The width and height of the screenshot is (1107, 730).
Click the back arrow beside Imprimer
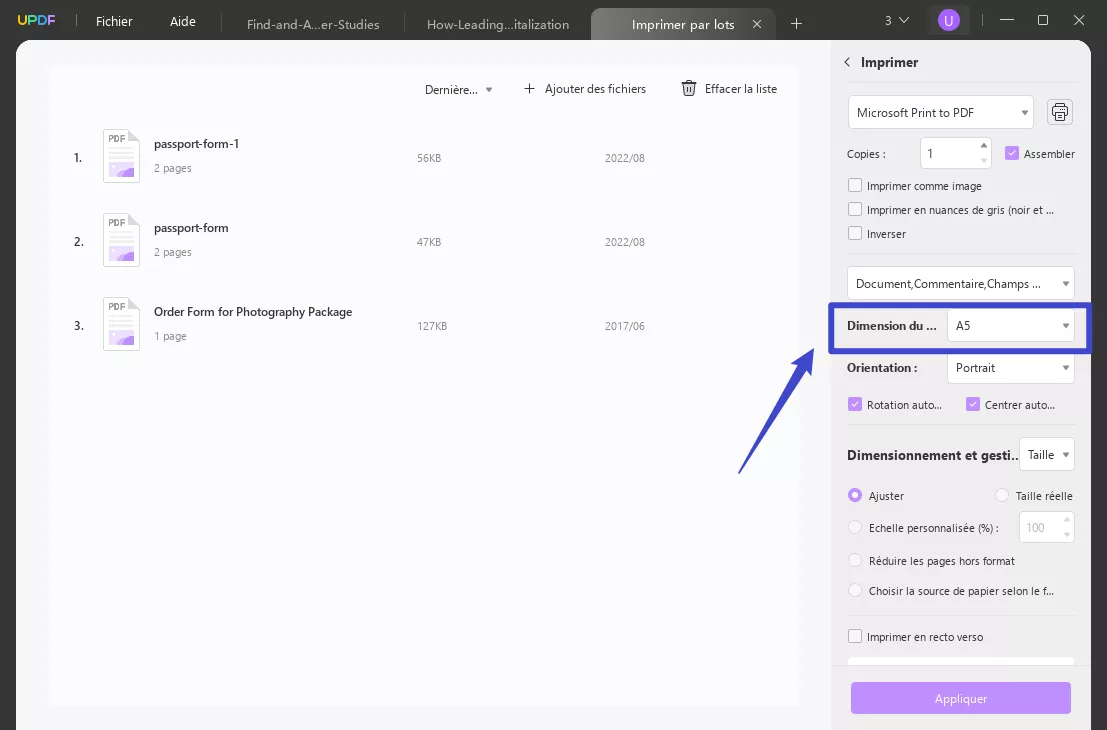(847, 62)
